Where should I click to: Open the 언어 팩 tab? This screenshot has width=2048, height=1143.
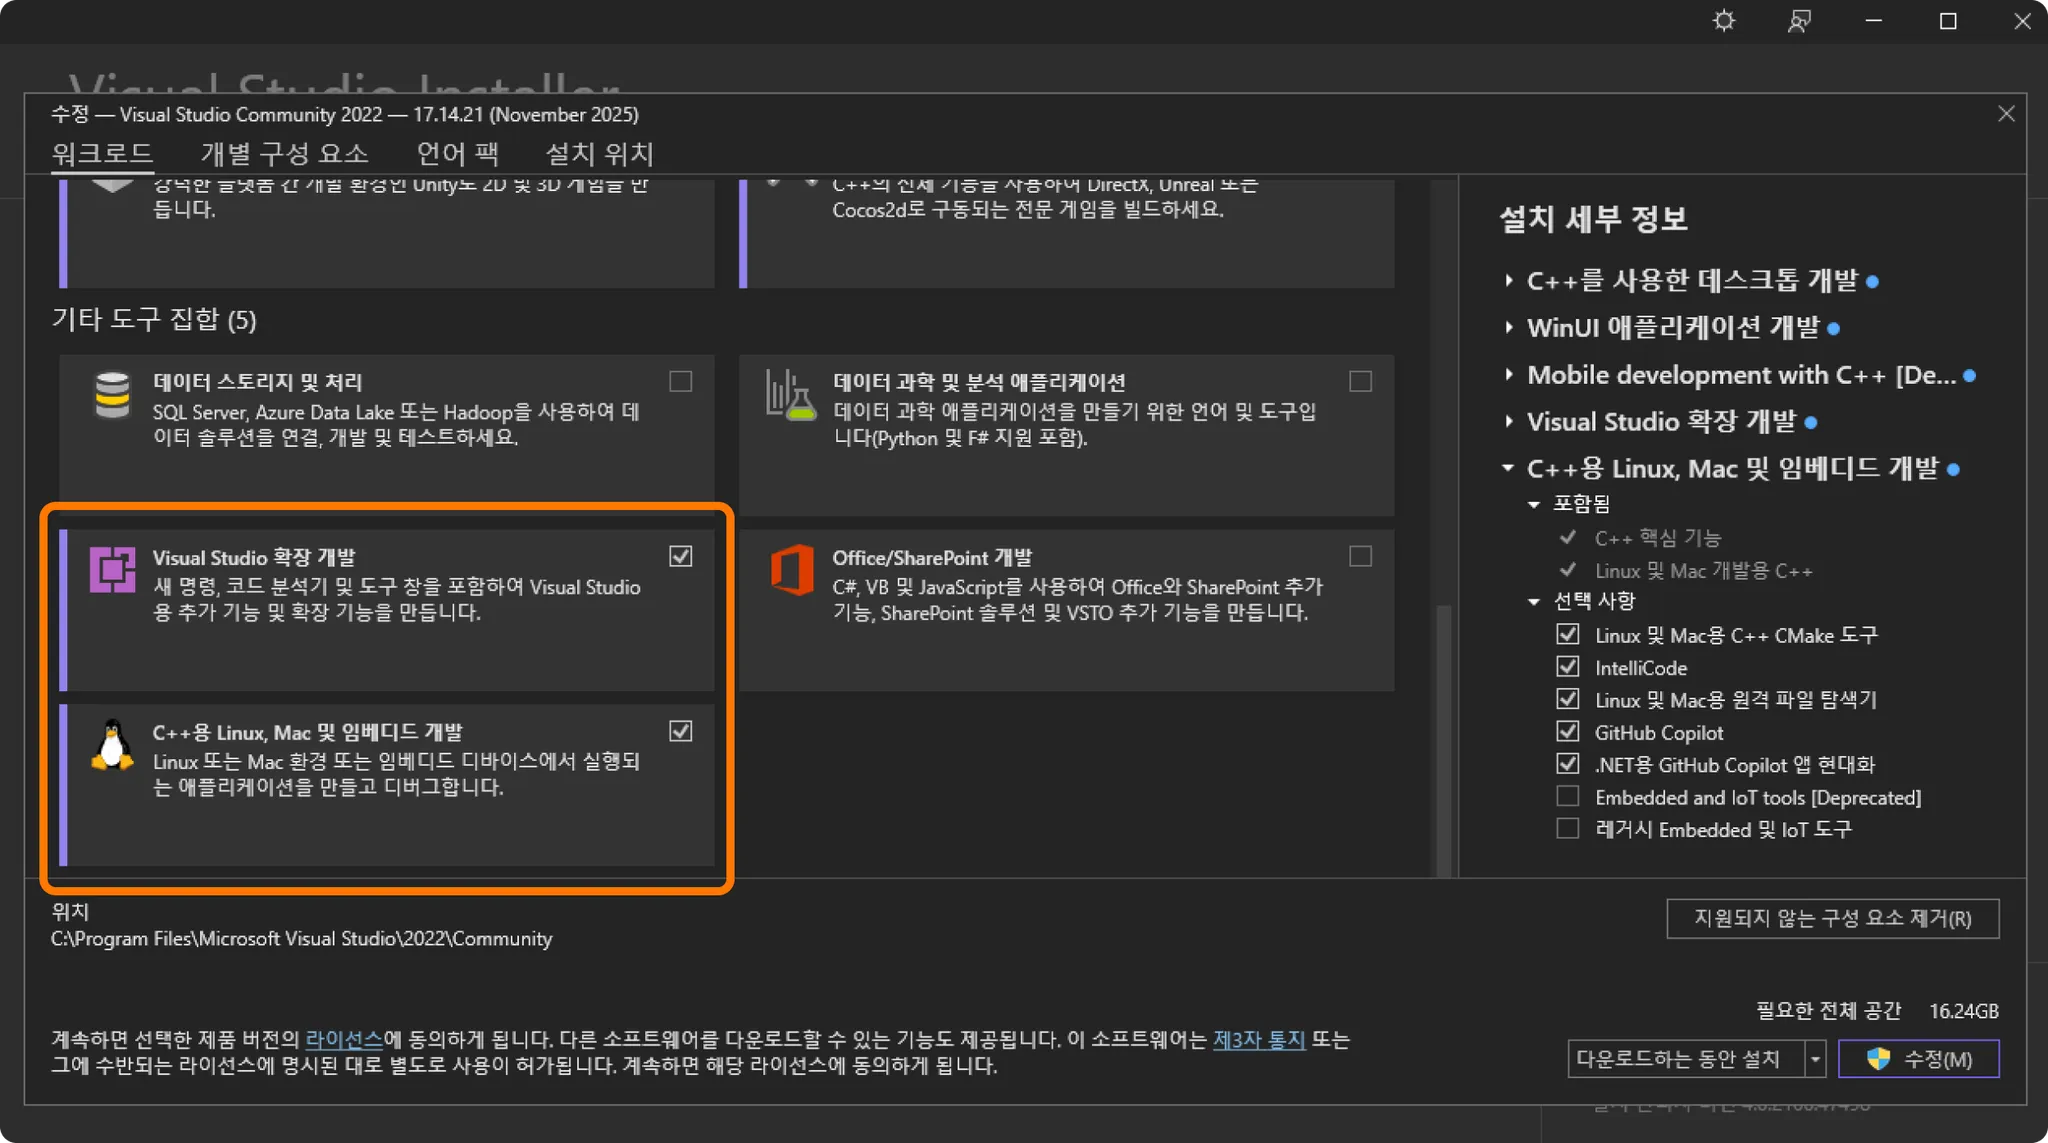click(x=457, y=154)
